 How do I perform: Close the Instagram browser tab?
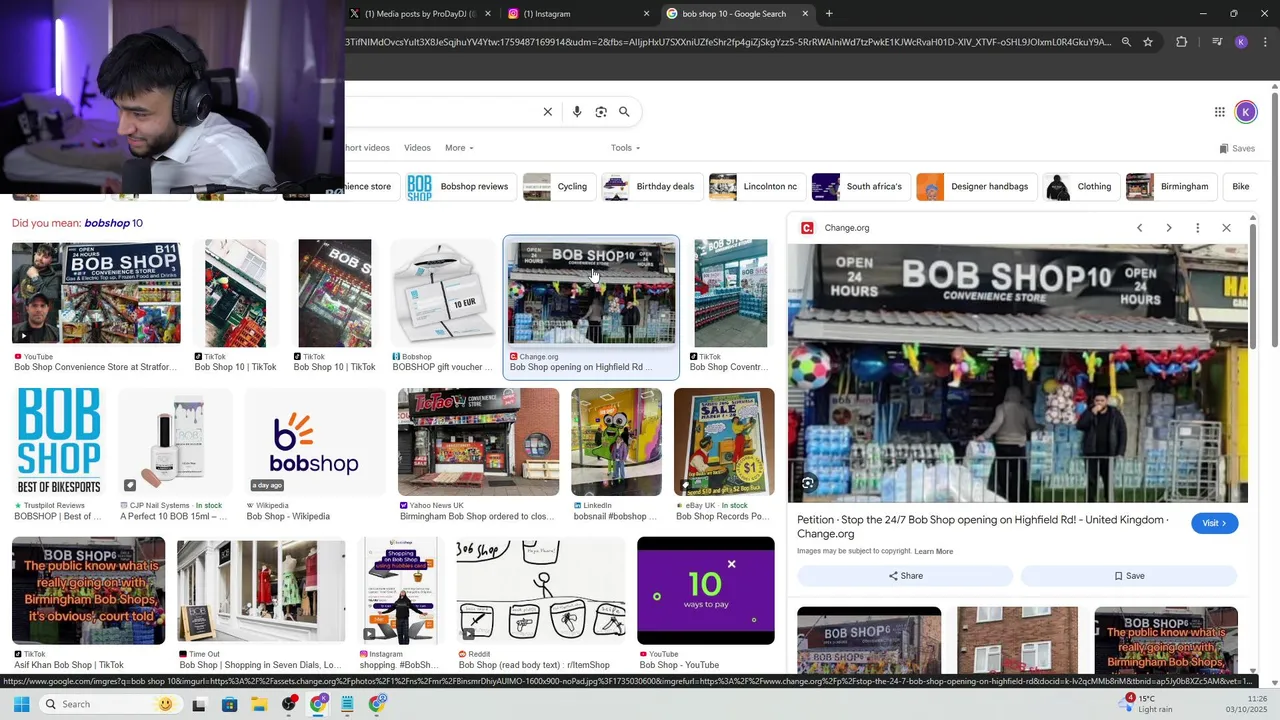pos(646,14)
